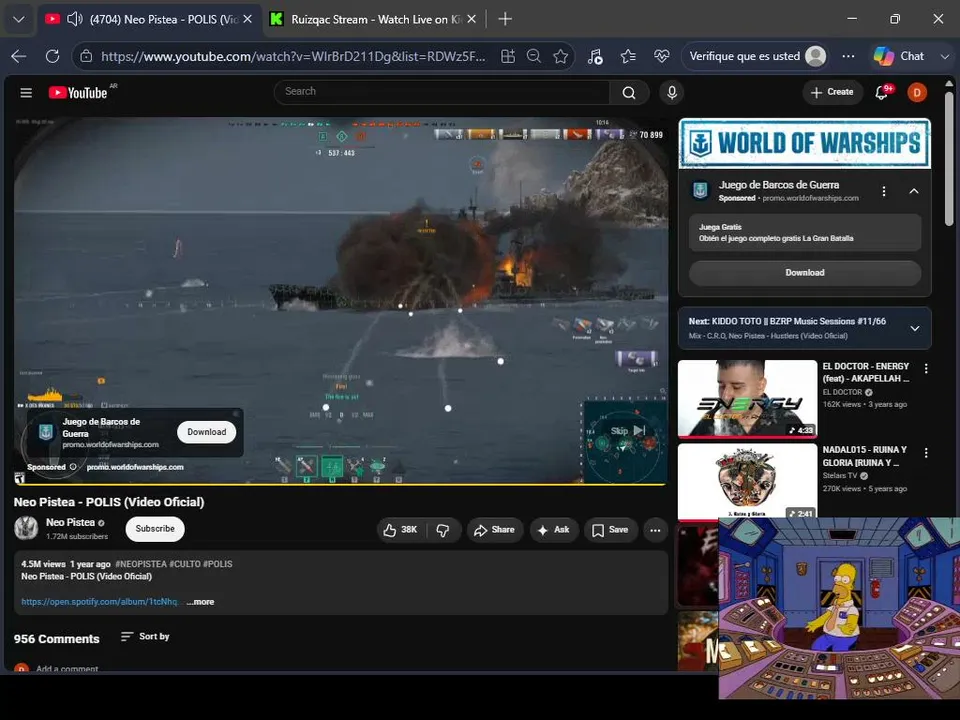Image resolution: width=960 pixels, height=720 pixels.
Task: Dislike the video with thumbs down
Action: click(x=443, y=530)
